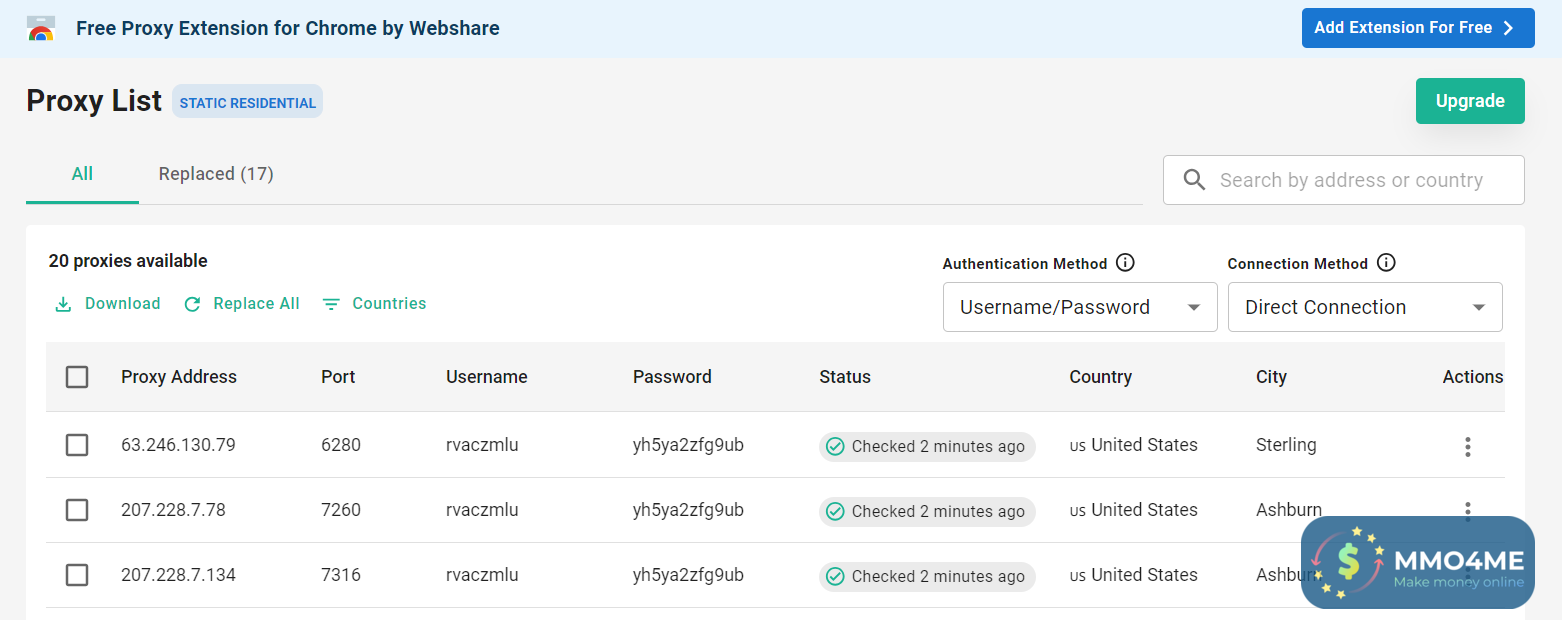The height and width of the screenshot is (620, 1562).
Task: Click the Download icon above the proxy table
Action: pyautogui.click(x=63, y=304)
